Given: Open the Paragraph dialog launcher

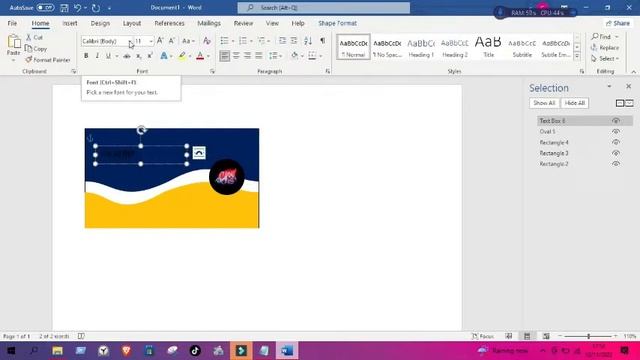Looking at the screenshot, I should [x=328, y=71].
